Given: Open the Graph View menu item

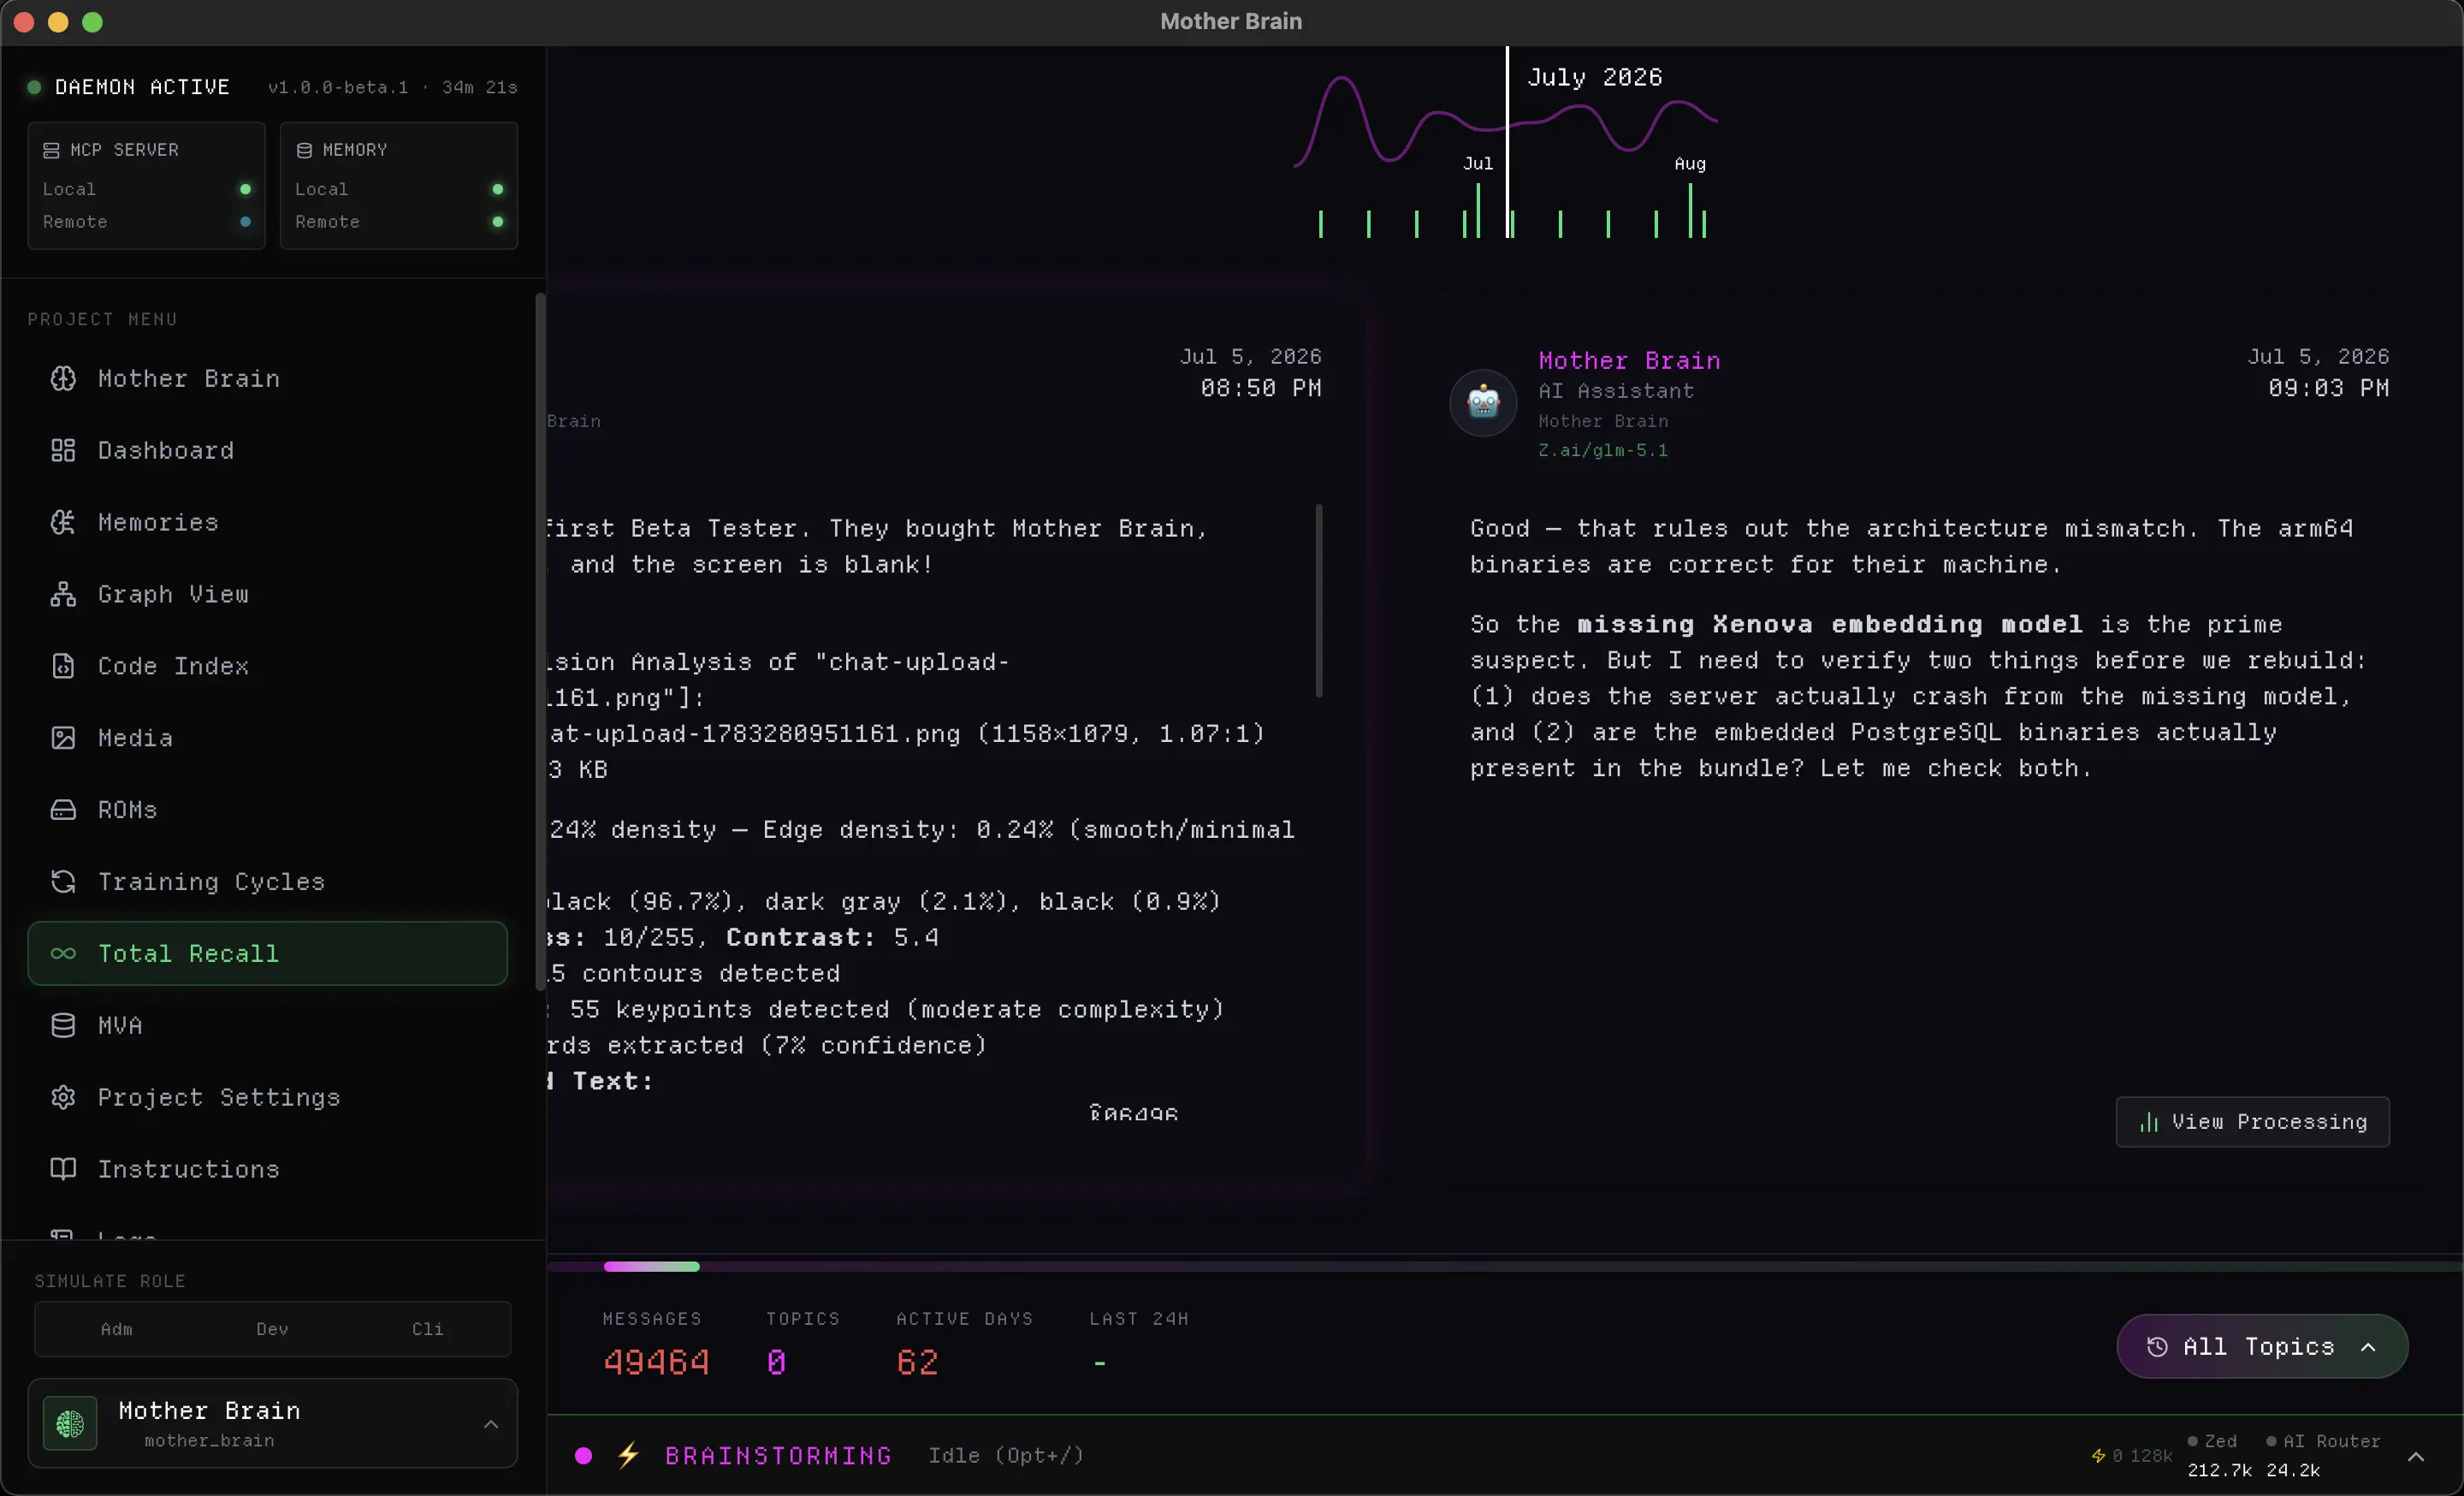Looking at the screenshot, I should point(268,594).
